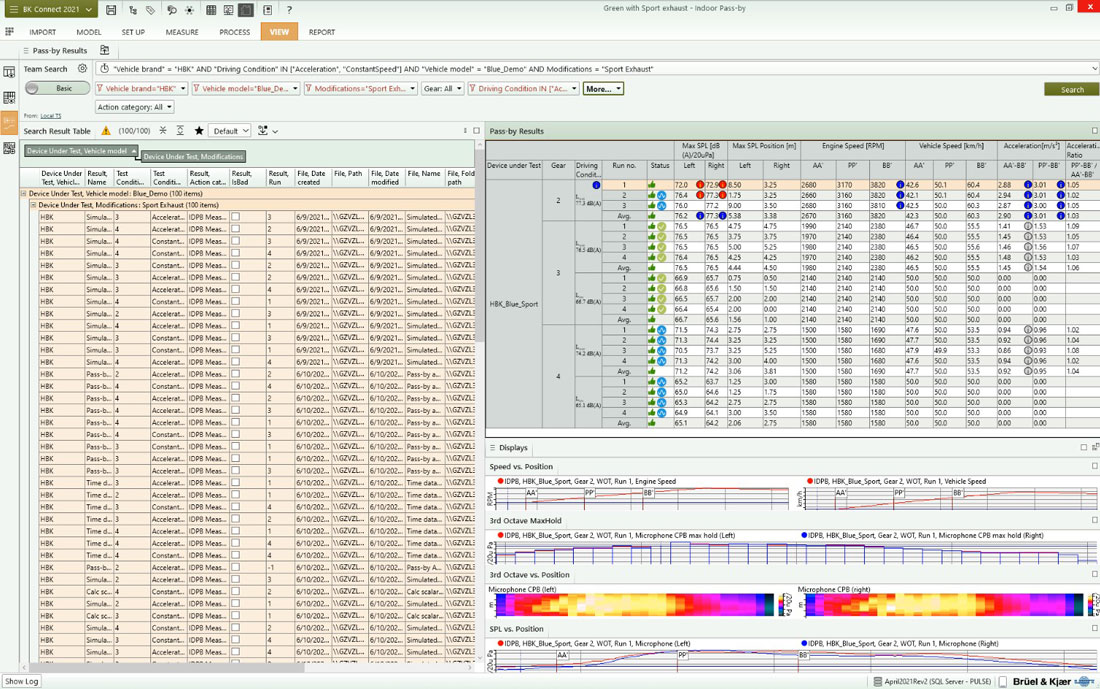Check the IsBad checkbox in second result row
The width and height of the screenshot is (1100, 689).
click(235, 229)
